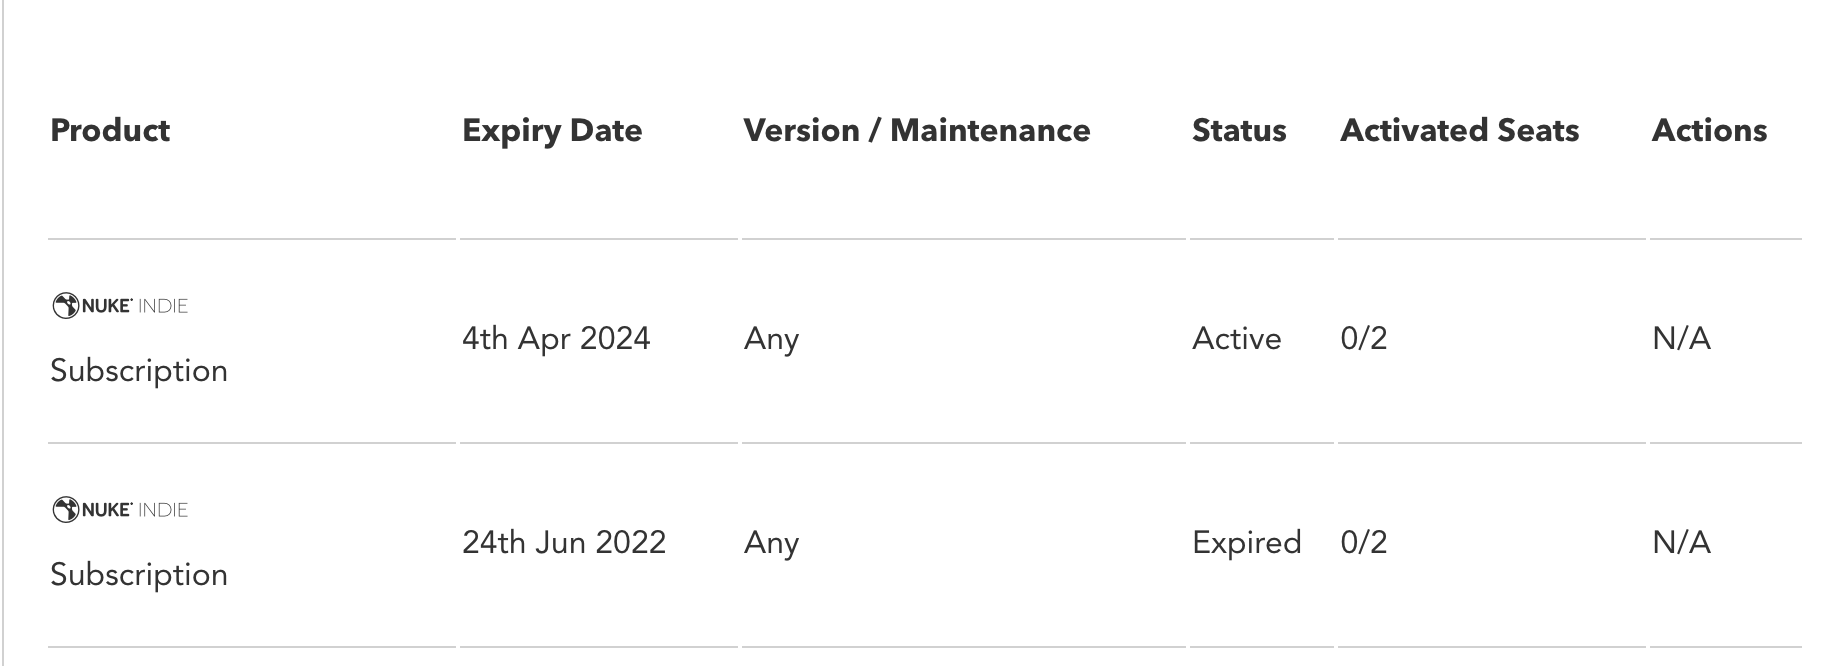Click the Nuke Indie logo in first row

120,306
